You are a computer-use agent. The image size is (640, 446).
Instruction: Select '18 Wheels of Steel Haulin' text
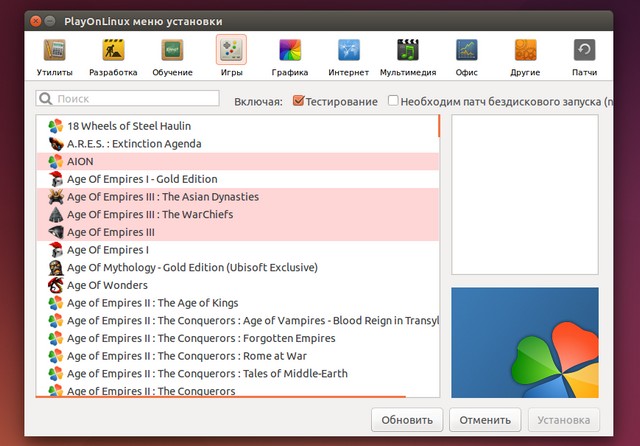pos(129,126)
